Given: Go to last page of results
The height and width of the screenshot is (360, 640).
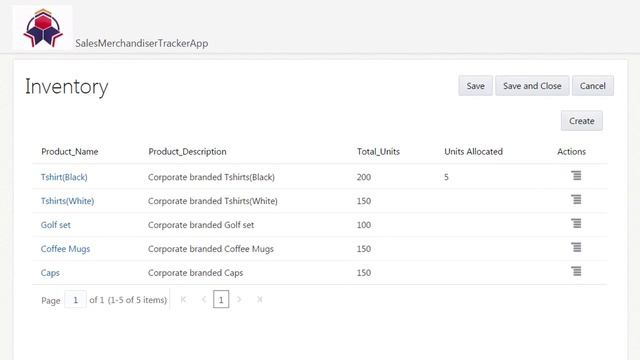Looking at the screenshot, I should click(x=260, y=300).
